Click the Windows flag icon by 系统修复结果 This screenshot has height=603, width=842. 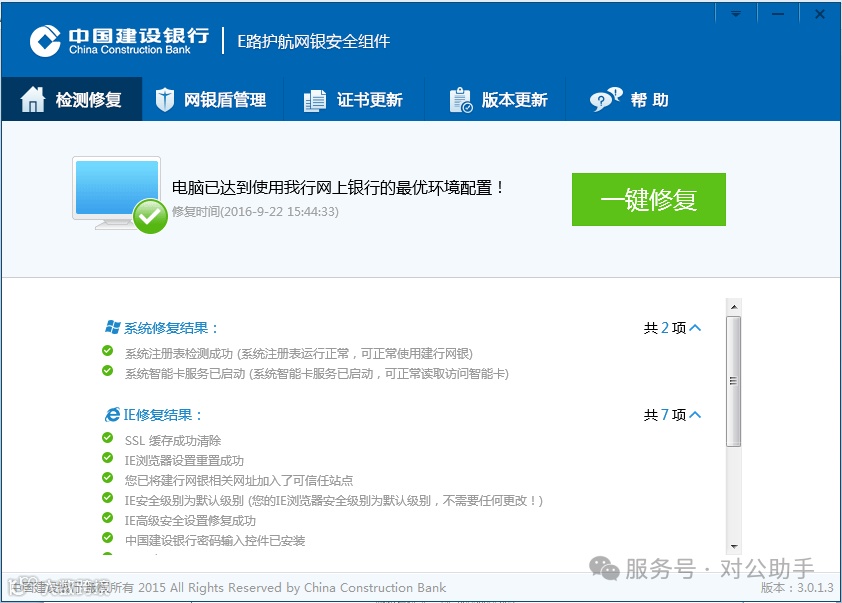[x=112, y=327]
